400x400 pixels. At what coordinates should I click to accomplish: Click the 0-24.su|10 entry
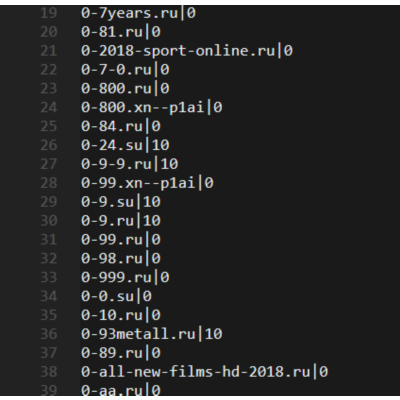pyautogui.click(x=125, y=145)
